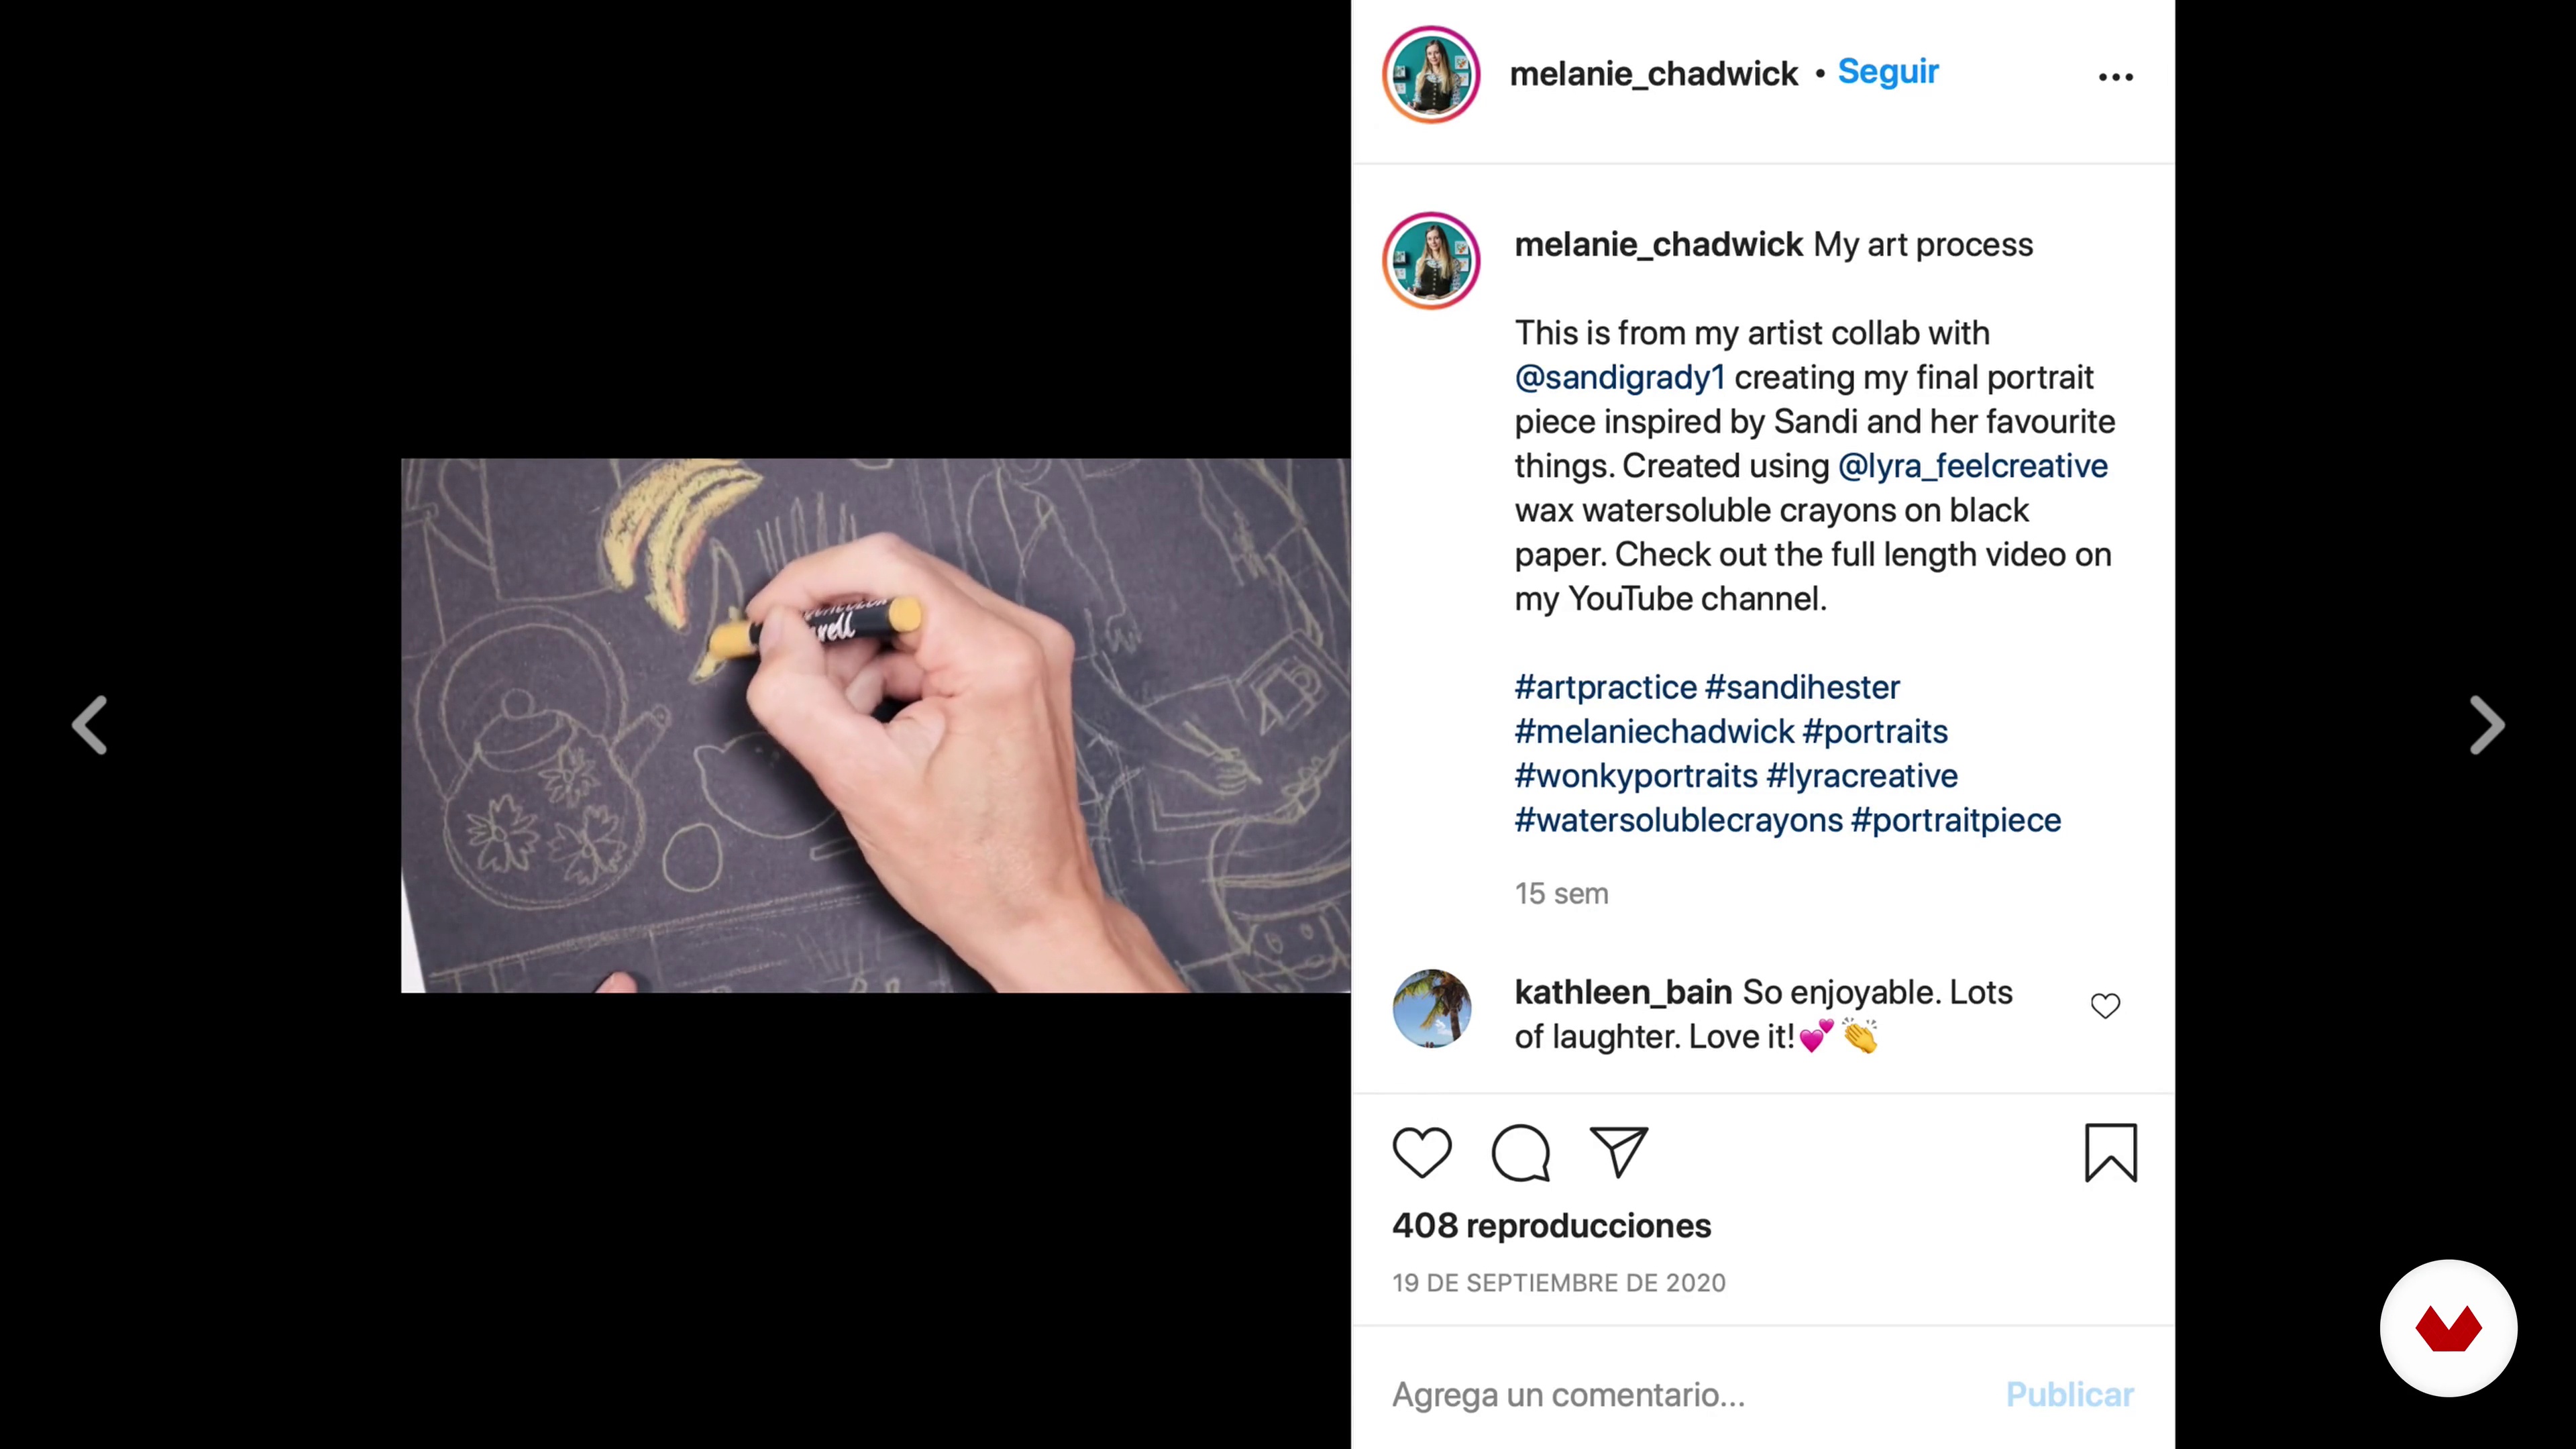Open the #wonkyportraits hashtag
2576x1449 pixels.
click(x=1636, y=776)
